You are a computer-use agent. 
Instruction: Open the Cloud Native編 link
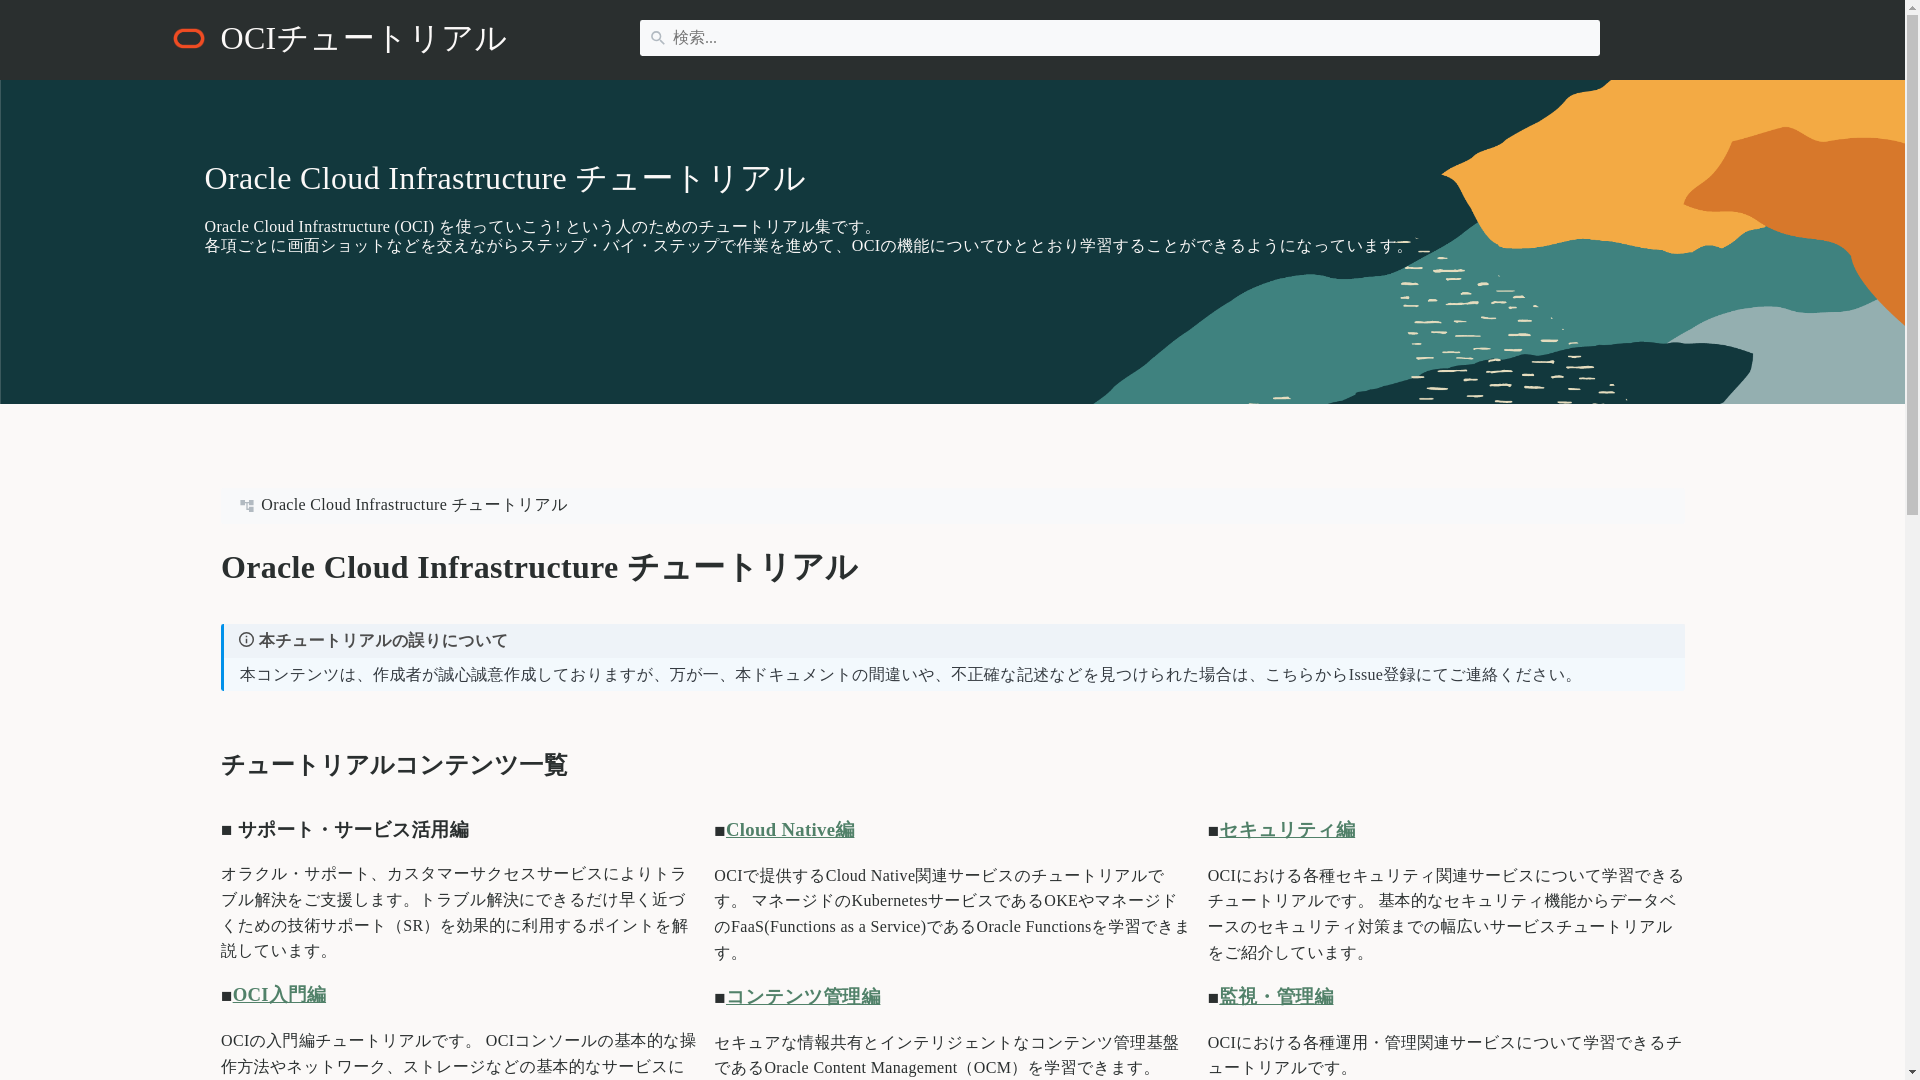click(x=790, y=830)
